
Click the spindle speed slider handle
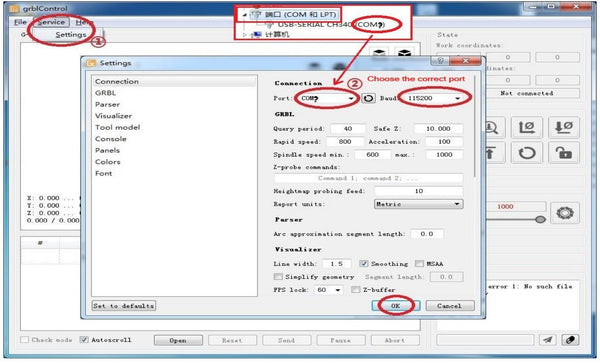(540, 220)
